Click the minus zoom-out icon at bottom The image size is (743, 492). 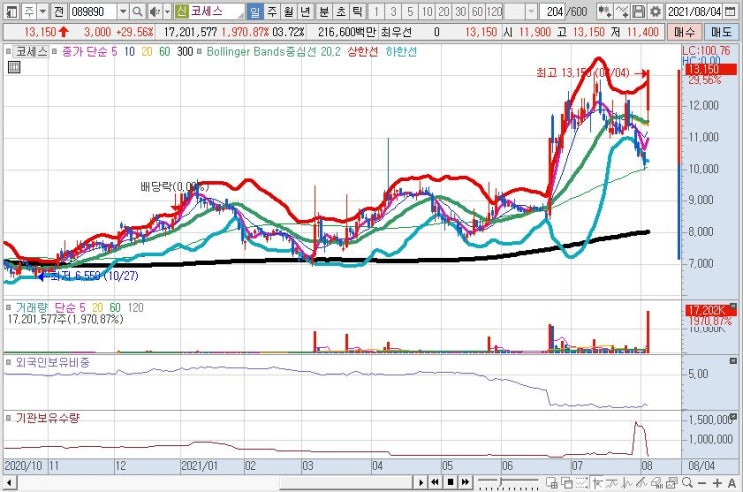tap(702, 483)
